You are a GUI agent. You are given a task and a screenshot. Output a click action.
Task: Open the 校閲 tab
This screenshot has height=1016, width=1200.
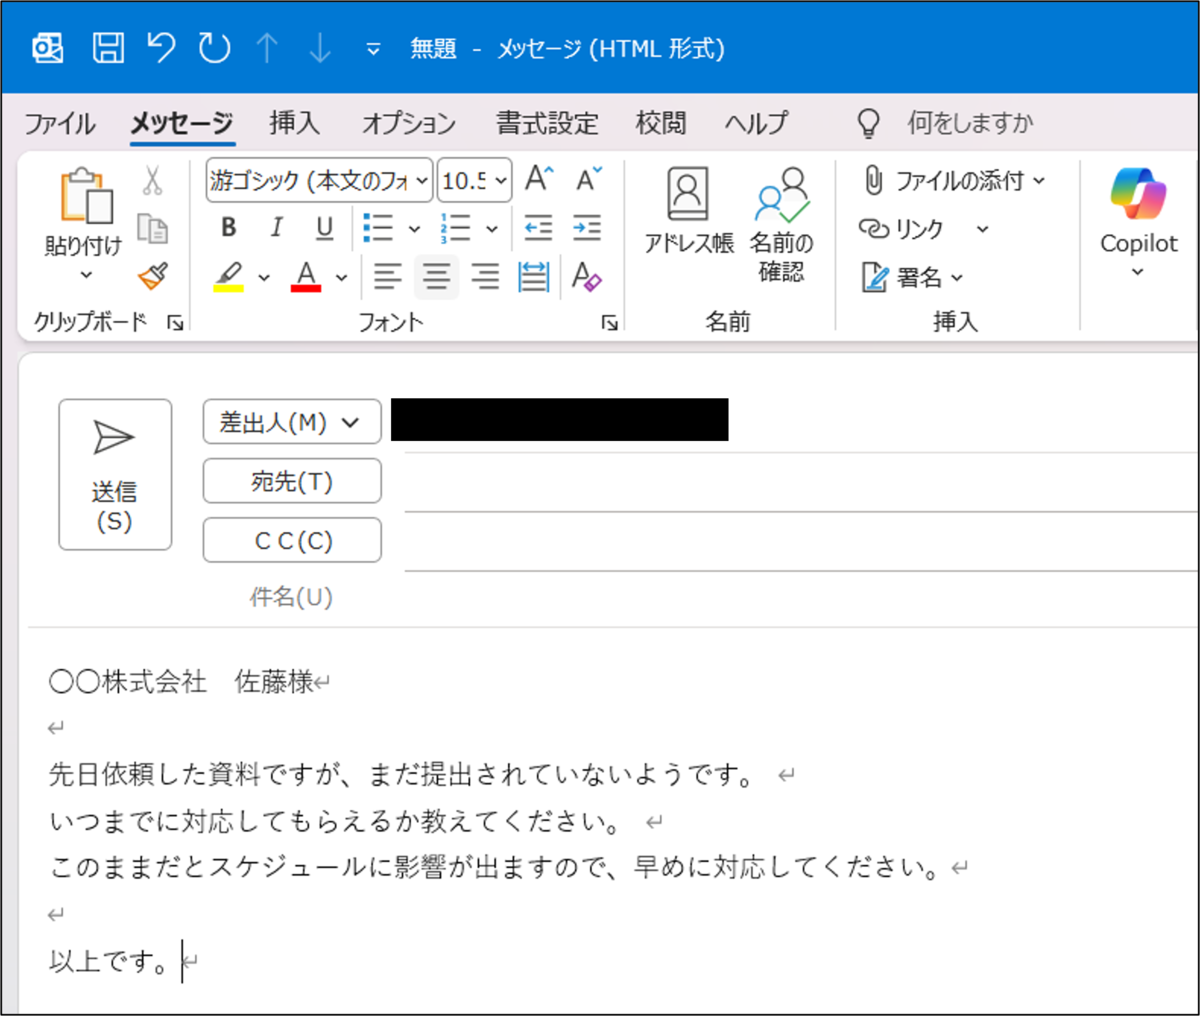[x=661, y=123]
